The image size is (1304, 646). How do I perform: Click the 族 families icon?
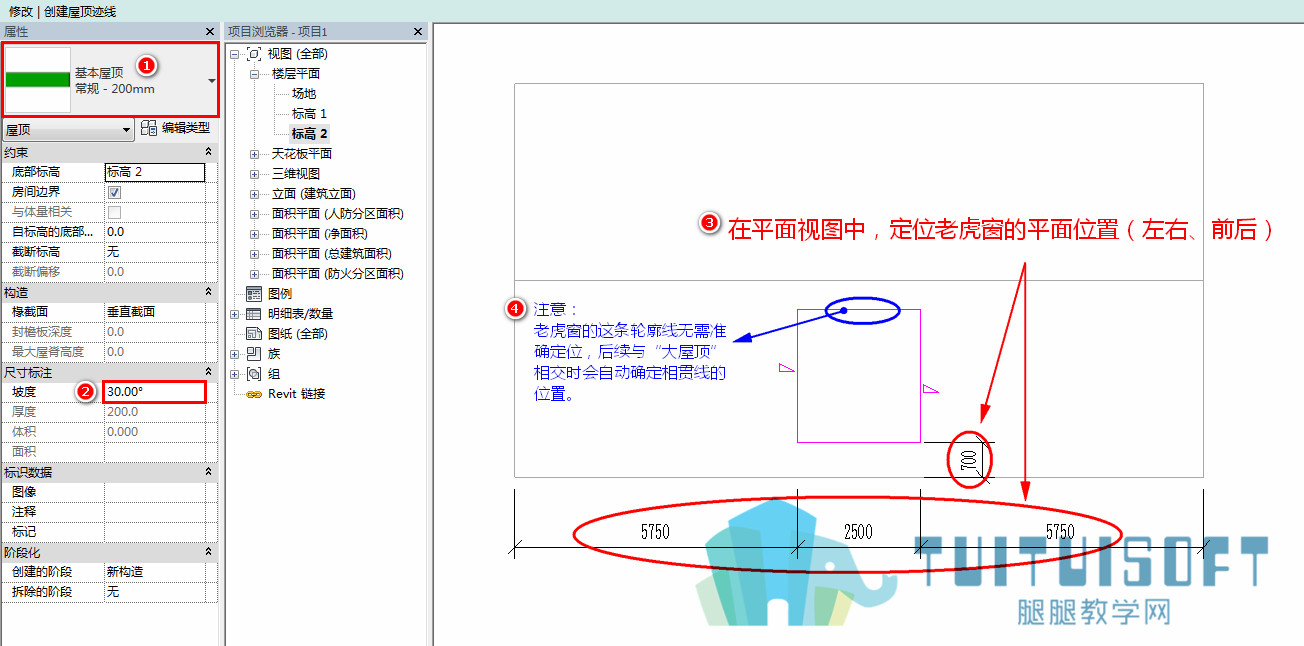[x=254, y=354]
